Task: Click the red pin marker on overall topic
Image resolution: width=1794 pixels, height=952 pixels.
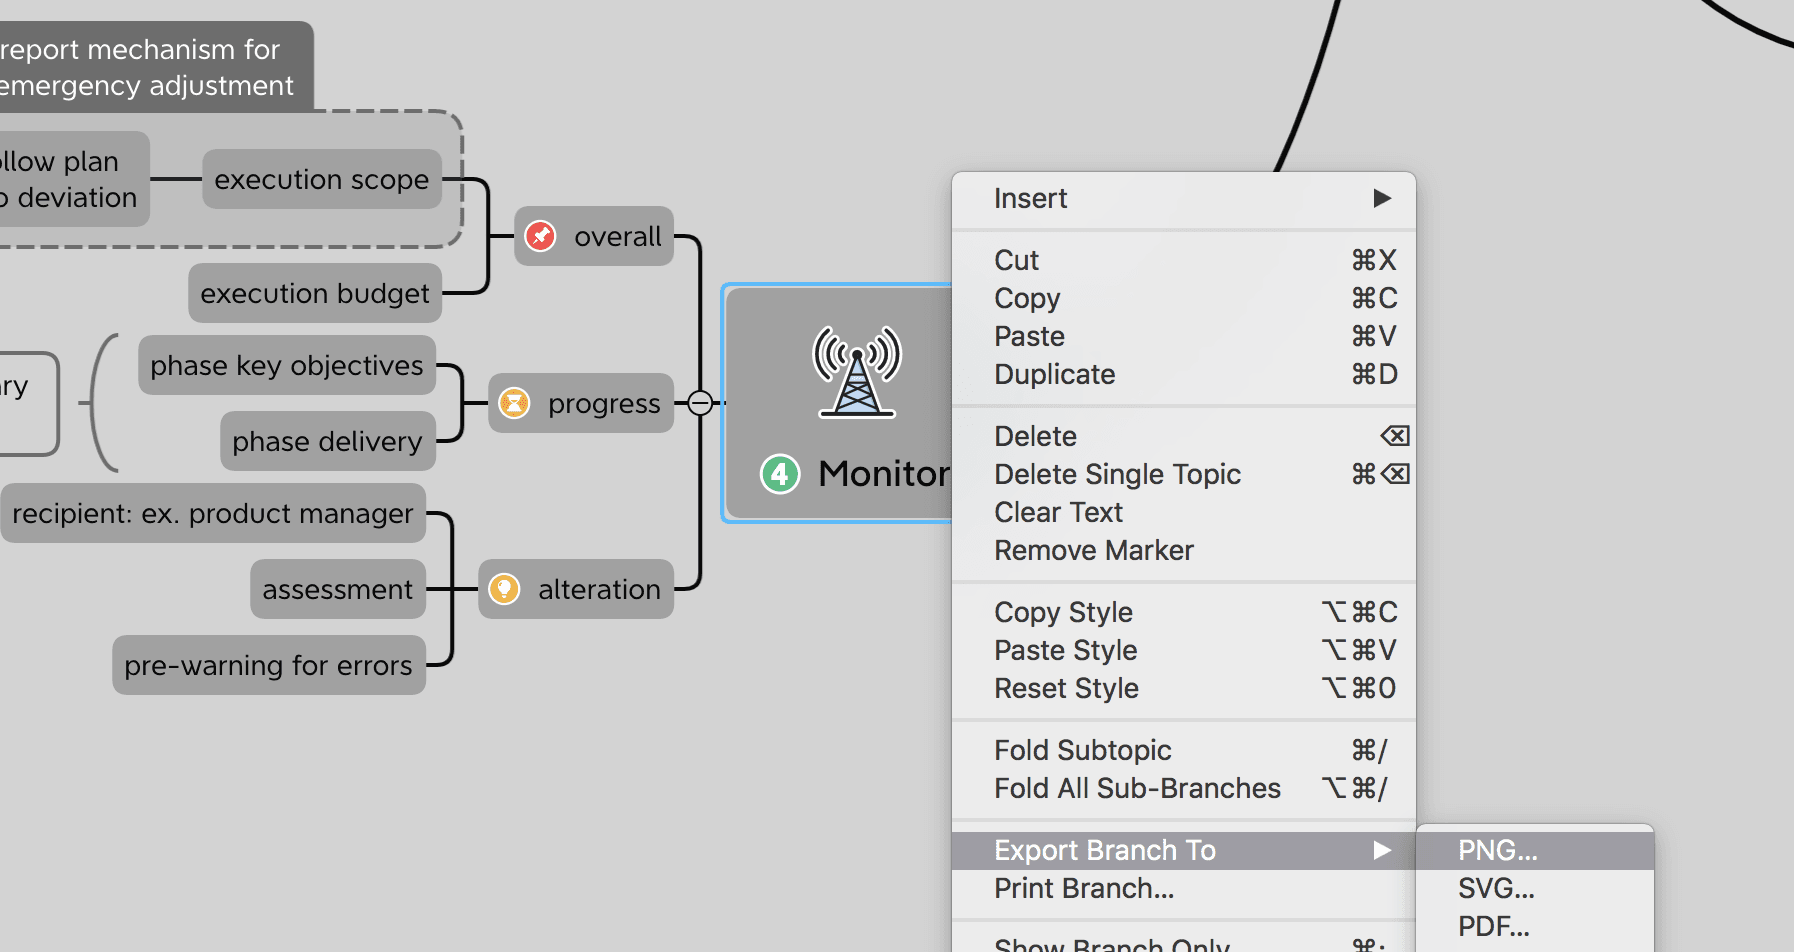Action: 541,236
